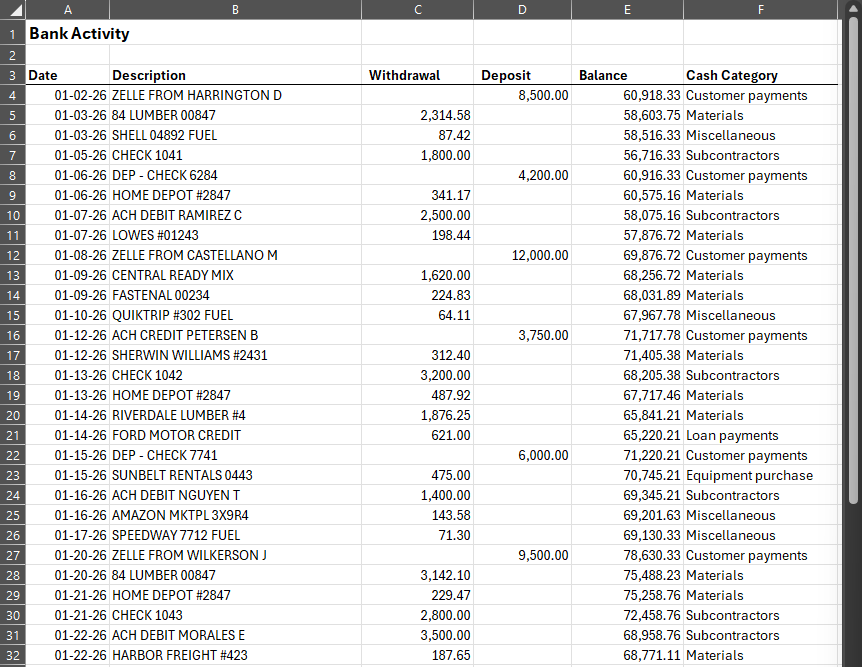Viewport: 862px width, 667px height.
Task: Select the 01-02-26 date cell
Action: click(68, 95)
